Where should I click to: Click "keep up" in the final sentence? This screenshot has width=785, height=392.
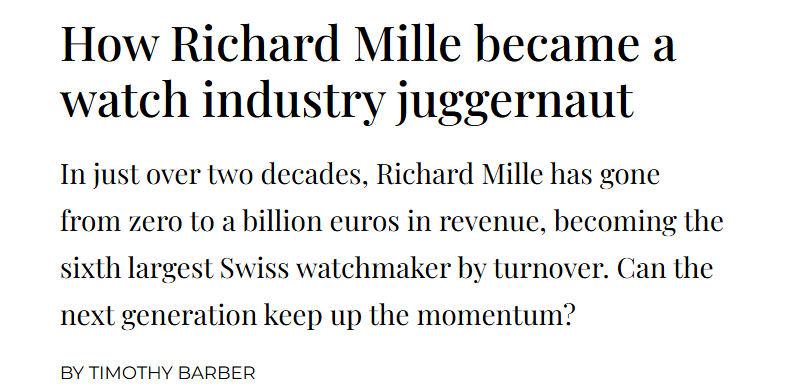tap(313, 317)
